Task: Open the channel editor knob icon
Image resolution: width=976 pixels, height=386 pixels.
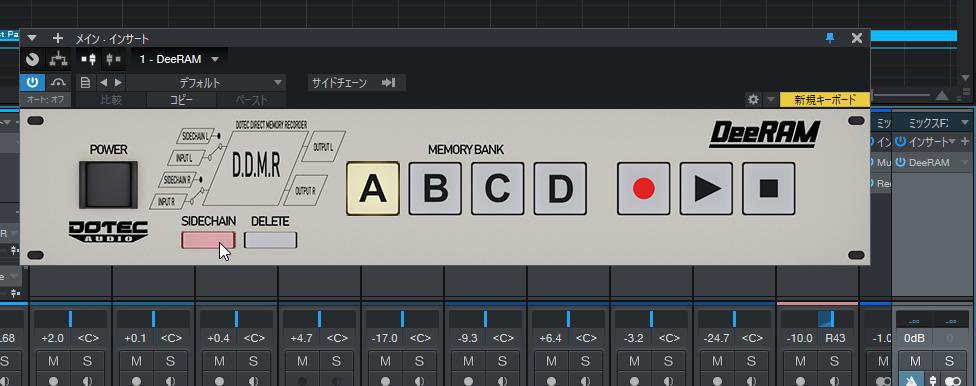Action: (32, 60)
